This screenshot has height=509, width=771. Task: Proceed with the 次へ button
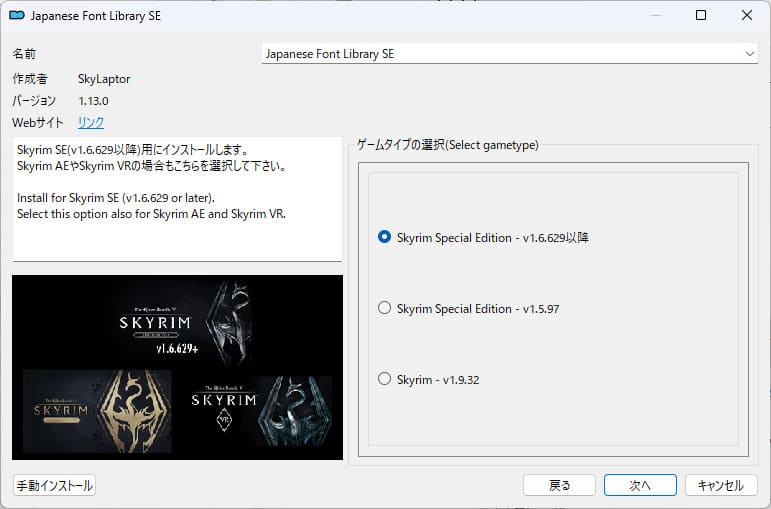[640, 485]
